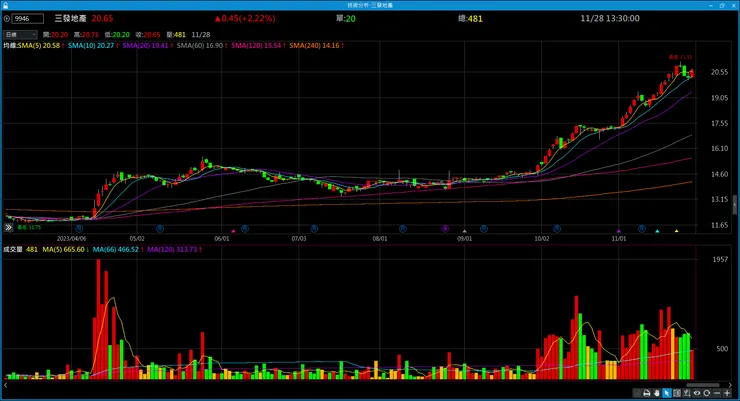Click the lock icon in title bar
This screenshot has width=740, height=401.
coord(5,5)
